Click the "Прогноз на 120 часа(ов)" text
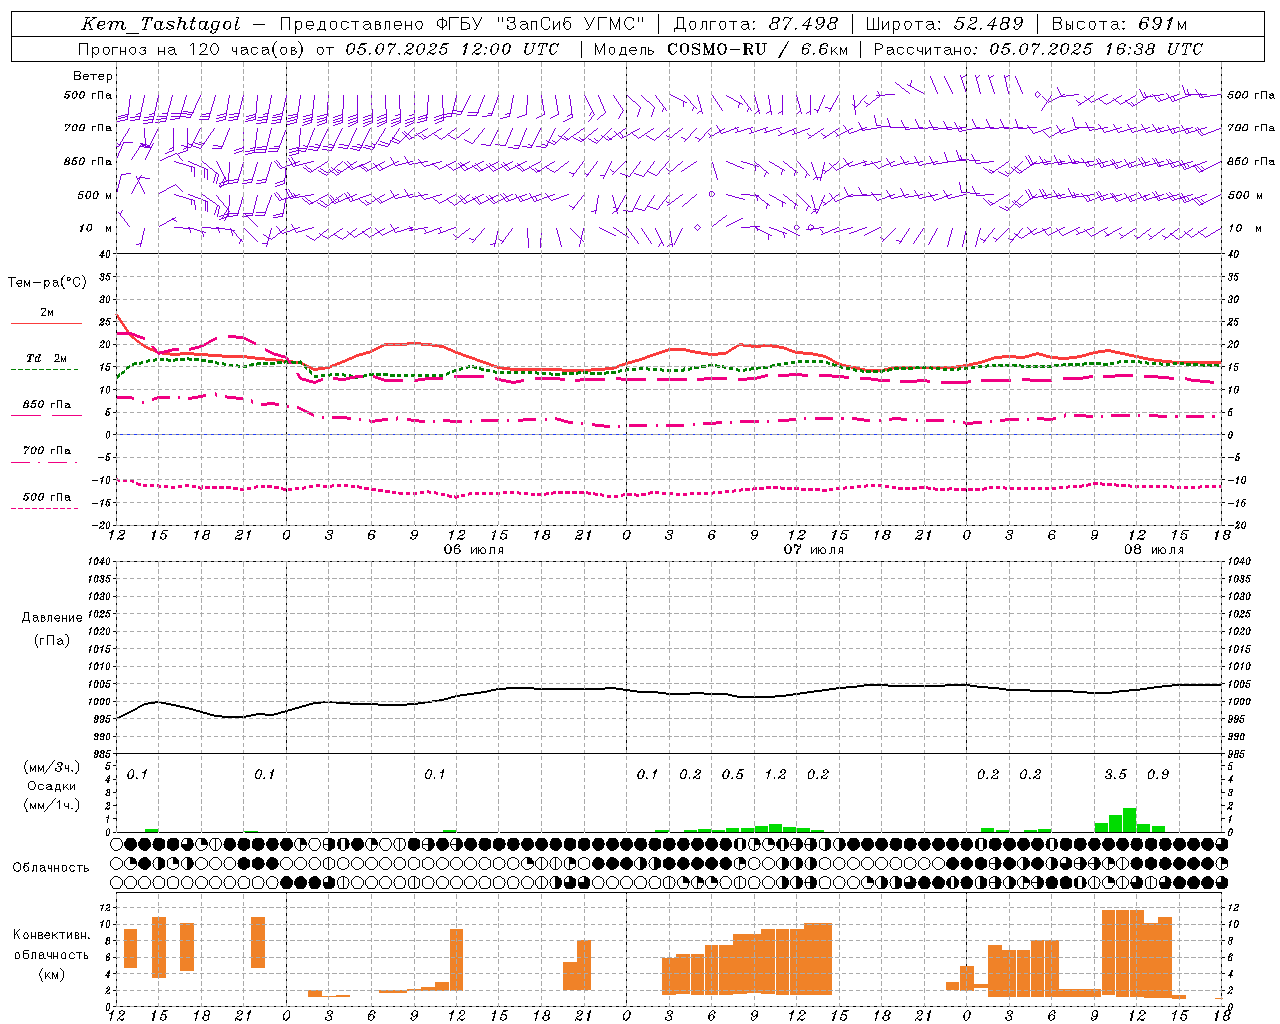Screen dimensions: 1280x1024 coord(192,49)
